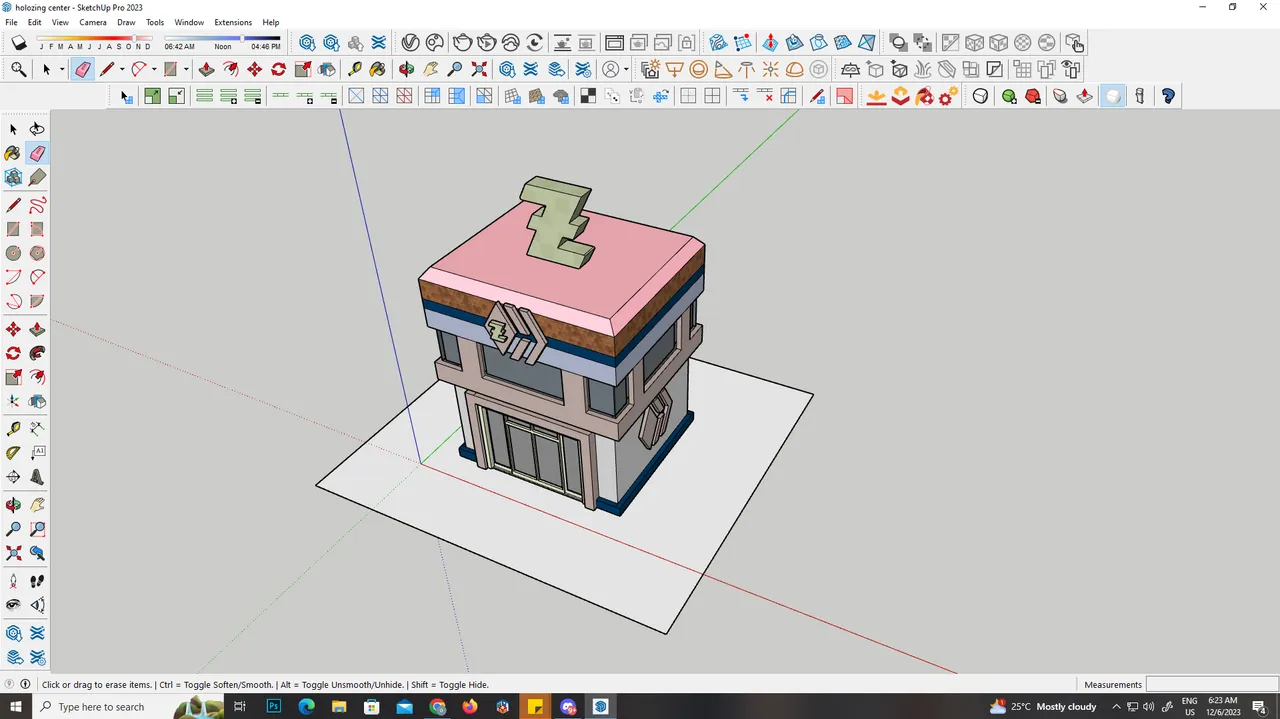Screen dimensions: 1280x719
Task: Select the Eraser tool in the top toolbar
Action: 82,69
